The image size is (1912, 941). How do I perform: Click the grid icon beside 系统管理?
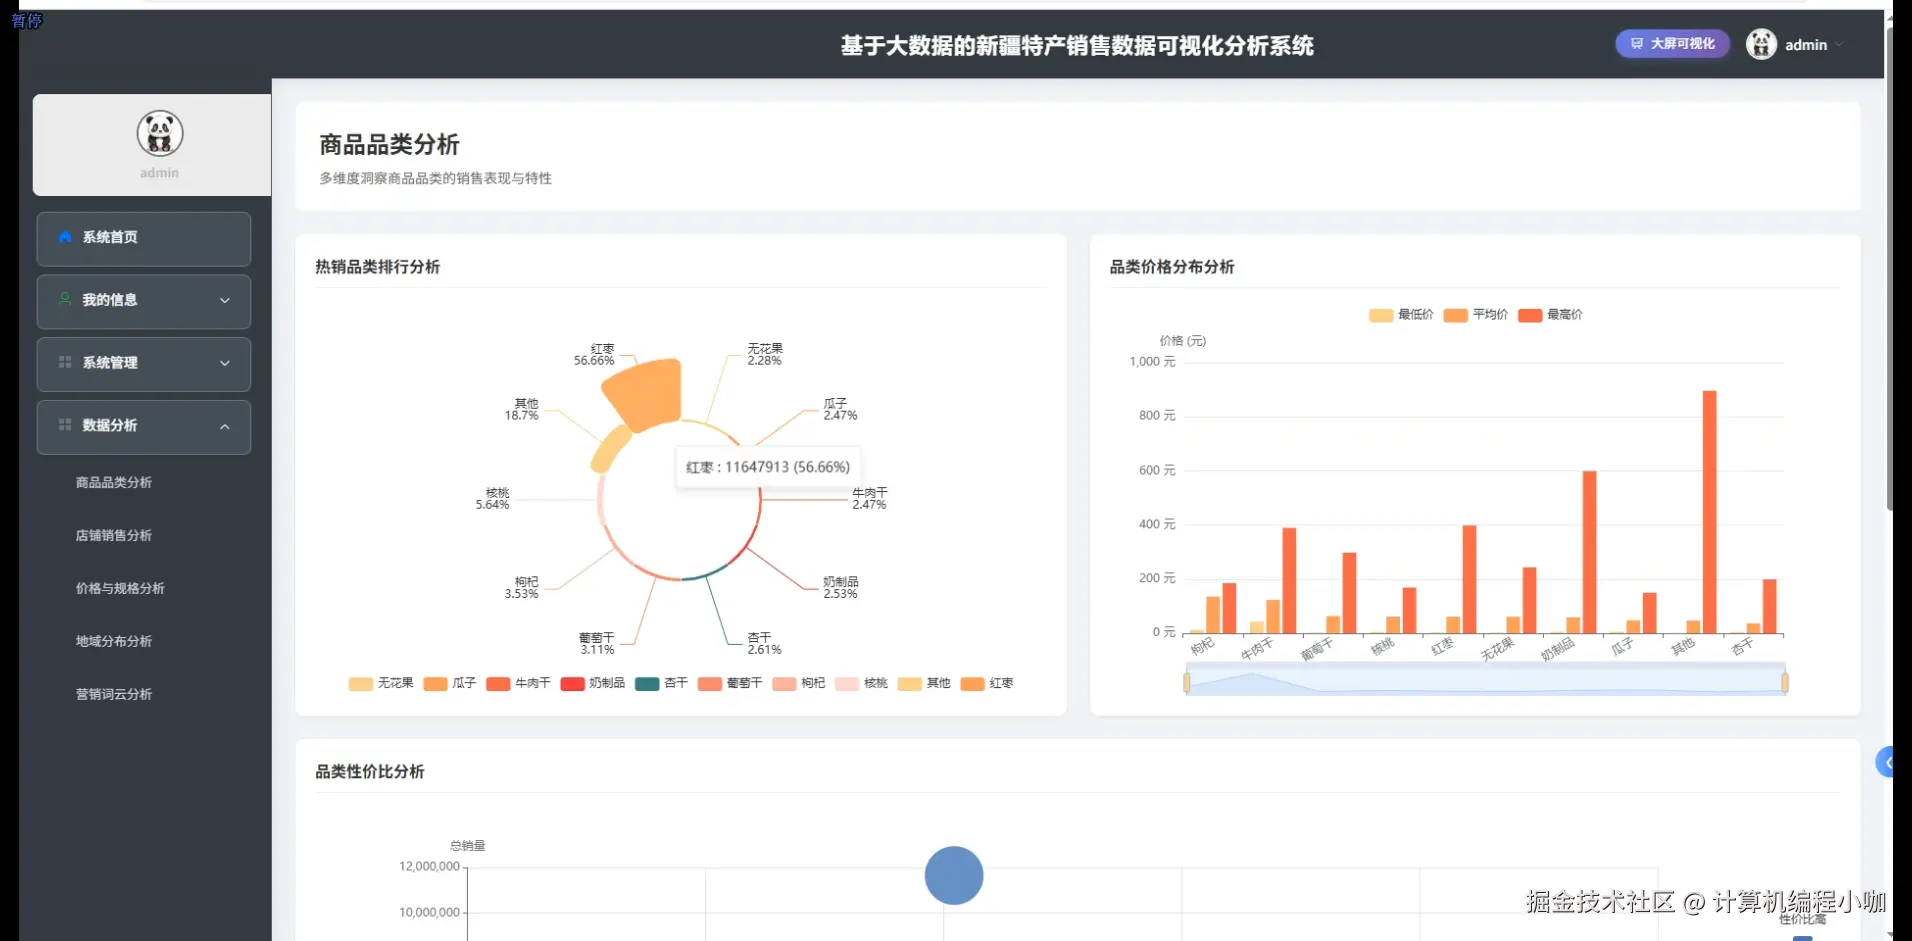tap(65, 362)
